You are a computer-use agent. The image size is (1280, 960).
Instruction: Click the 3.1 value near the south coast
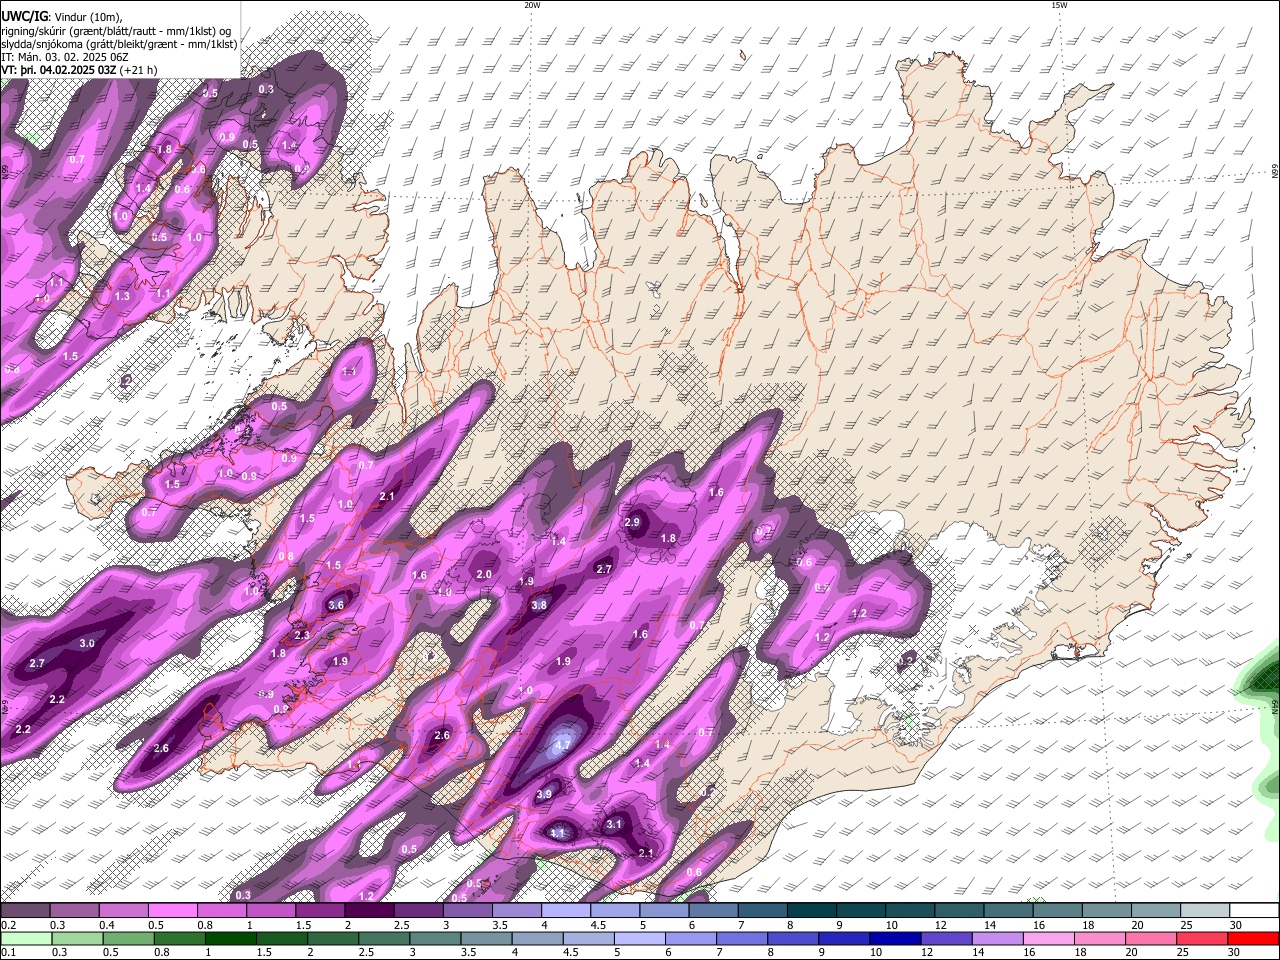(x=614, y=824)
